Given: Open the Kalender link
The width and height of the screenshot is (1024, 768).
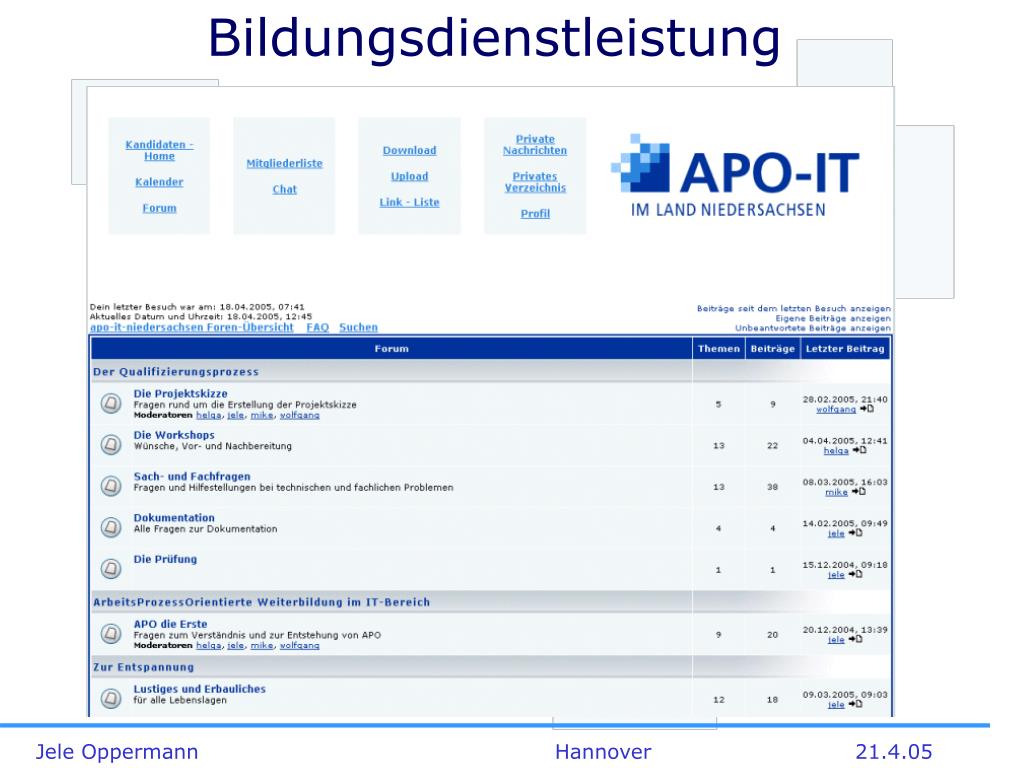Looking at the screenshot, I should click(x=159, y=182).
